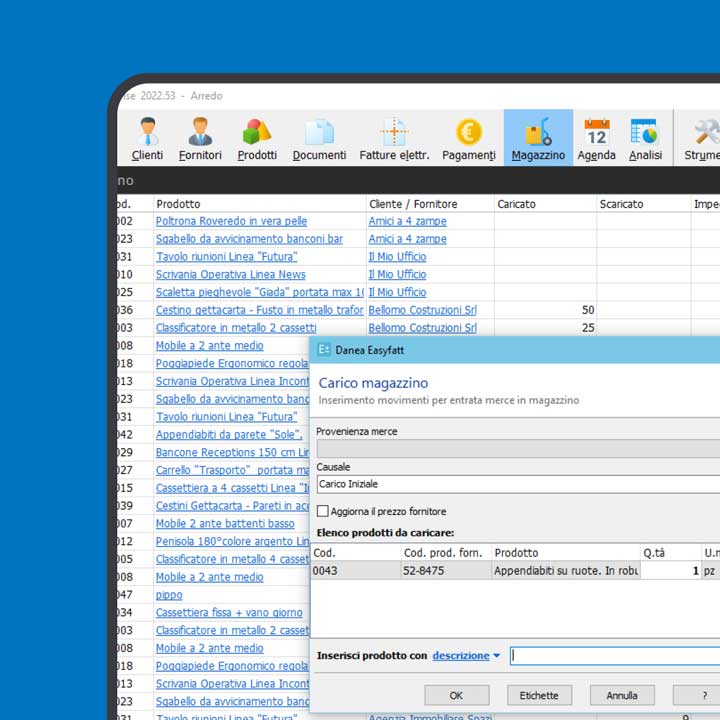Open 'Cestino gettacarta - Fusto in metallo' link

[x=260, y=310]
